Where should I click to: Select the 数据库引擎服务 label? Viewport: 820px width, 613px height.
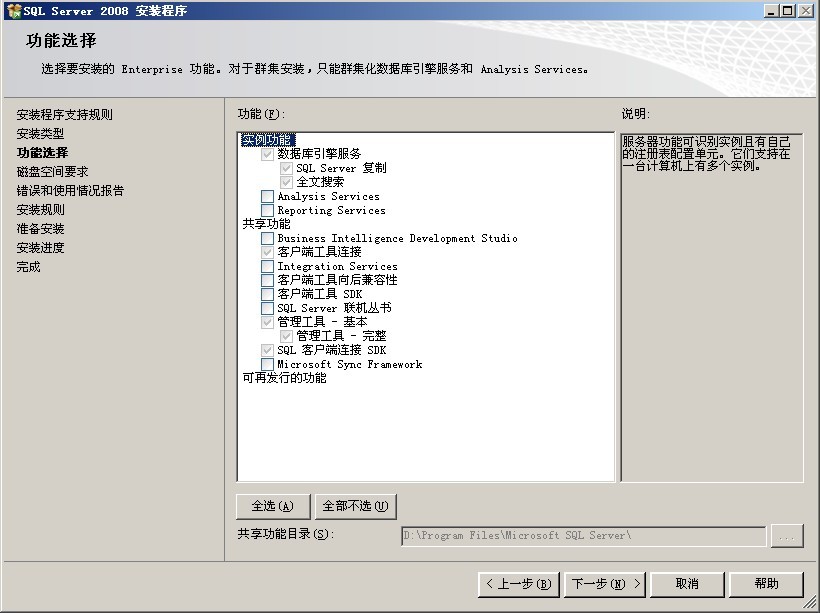319,154
